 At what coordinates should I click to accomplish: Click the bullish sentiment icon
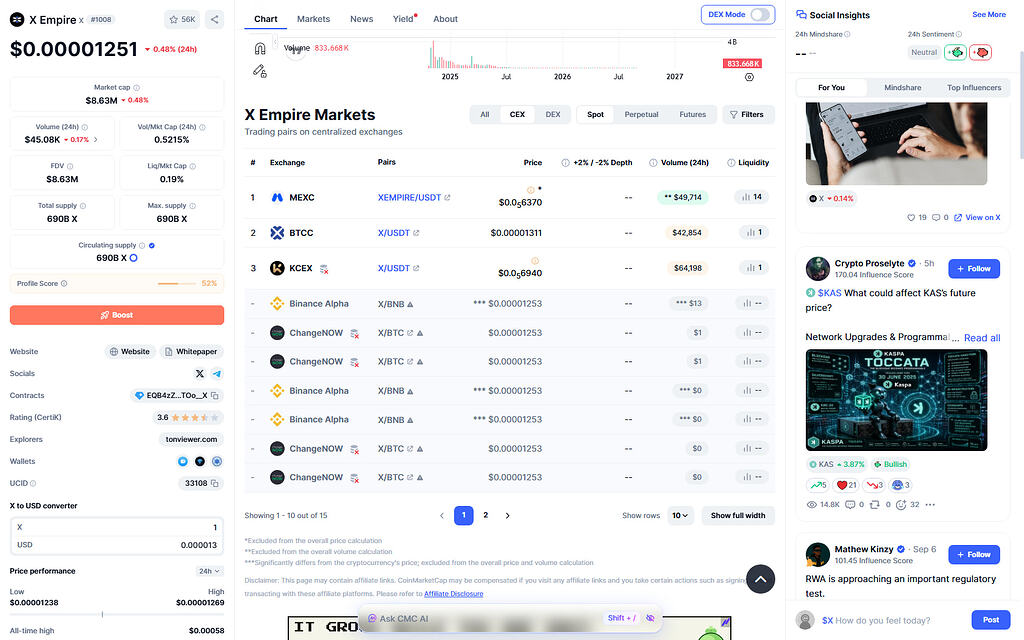click(955, 52)
